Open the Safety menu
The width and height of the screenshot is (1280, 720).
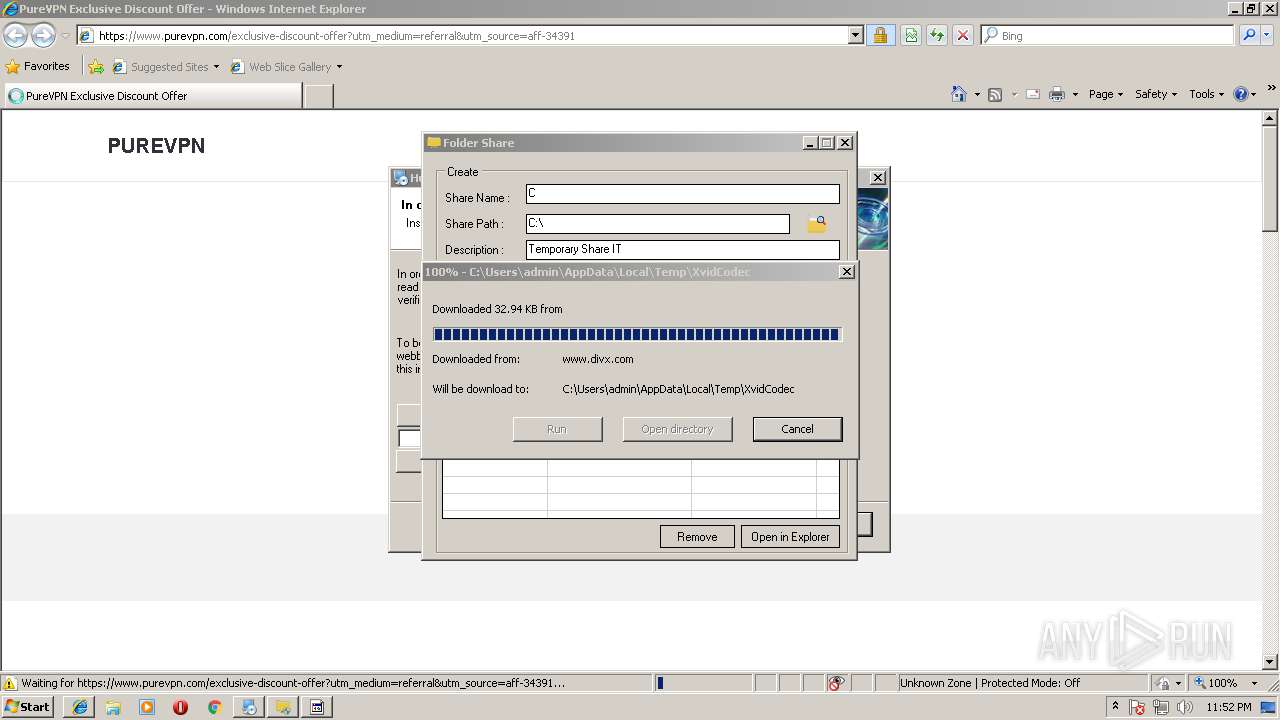(x=1156, y=94)
